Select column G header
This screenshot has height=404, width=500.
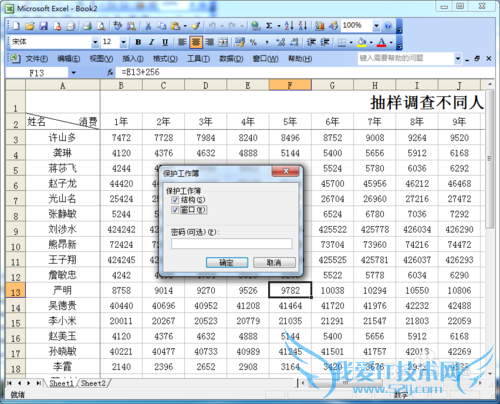332,85
